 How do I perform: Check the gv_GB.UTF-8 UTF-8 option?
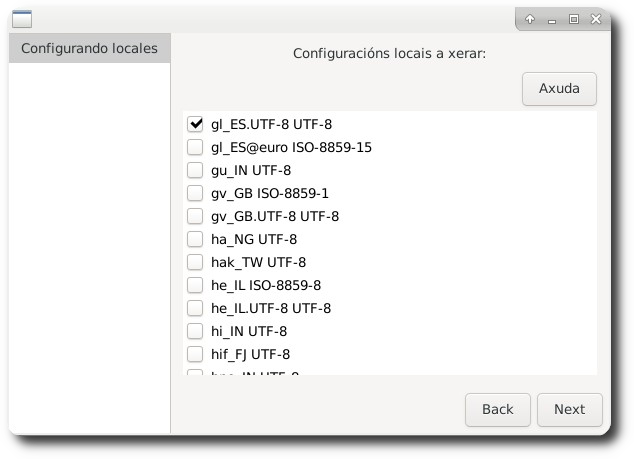195,216
